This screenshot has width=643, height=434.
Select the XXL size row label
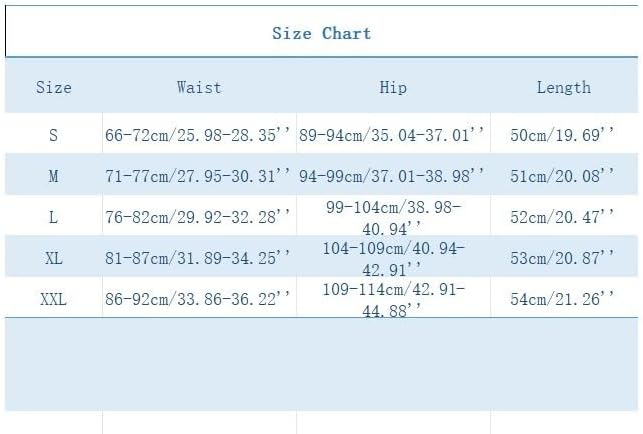click(x=54, y=298)
